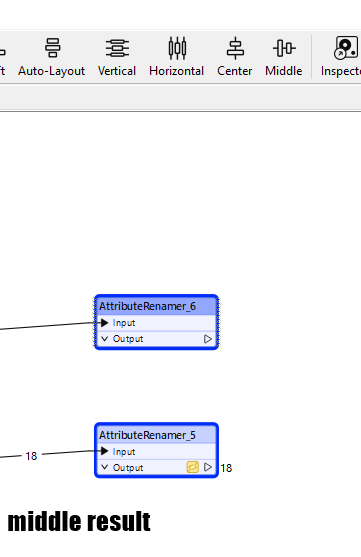Click the Input port arrow of AttributeRenamer_6
Screen dimensions: 361x557
tap(104, 323)
